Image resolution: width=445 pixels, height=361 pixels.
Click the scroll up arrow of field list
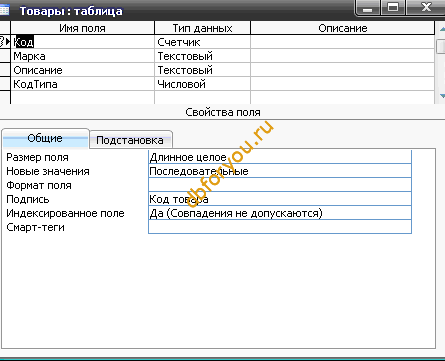tap(441, 29)
